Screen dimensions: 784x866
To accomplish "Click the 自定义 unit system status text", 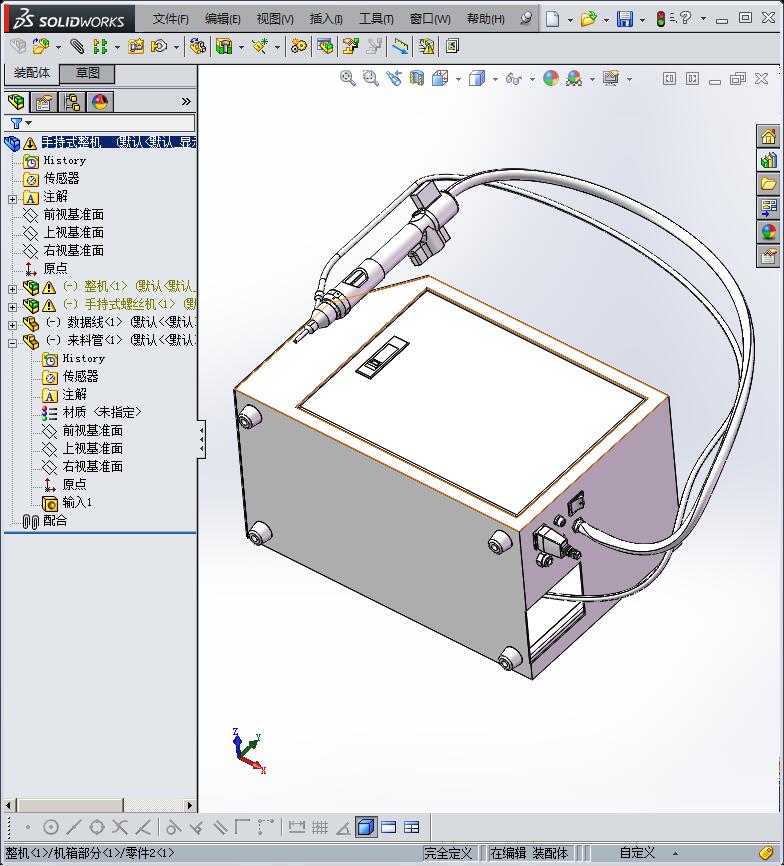I will [x=637, y=853].
